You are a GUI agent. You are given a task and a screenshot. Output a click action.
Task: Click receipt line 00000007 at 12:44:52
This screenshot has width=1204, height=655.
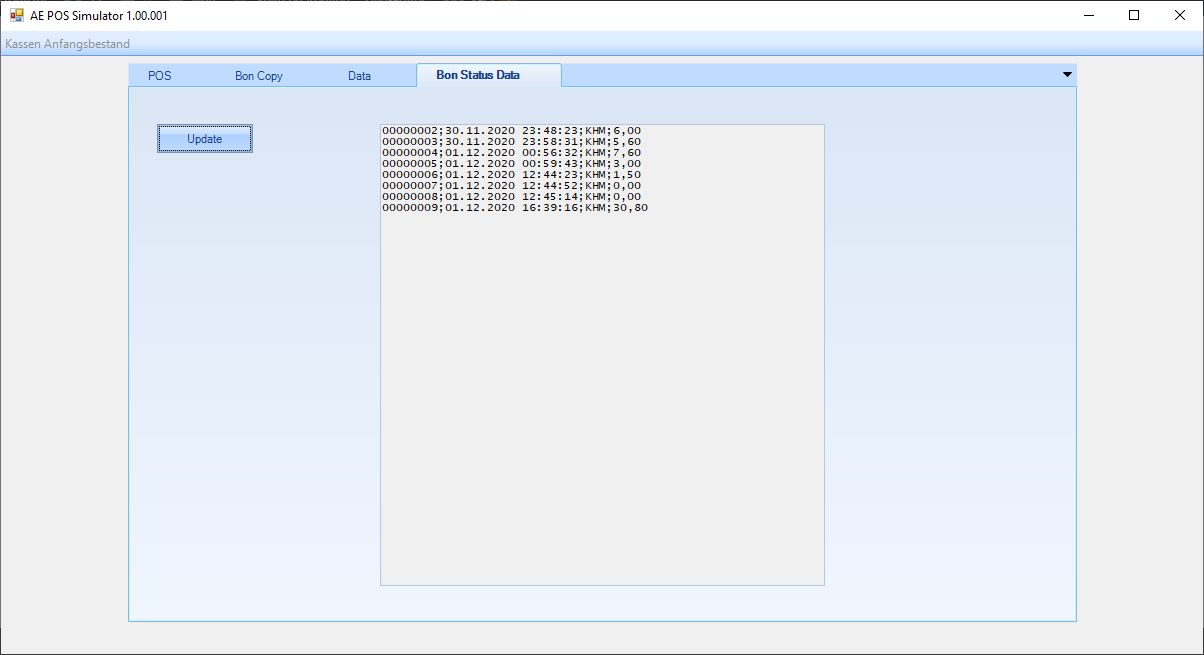coord(511,186)
